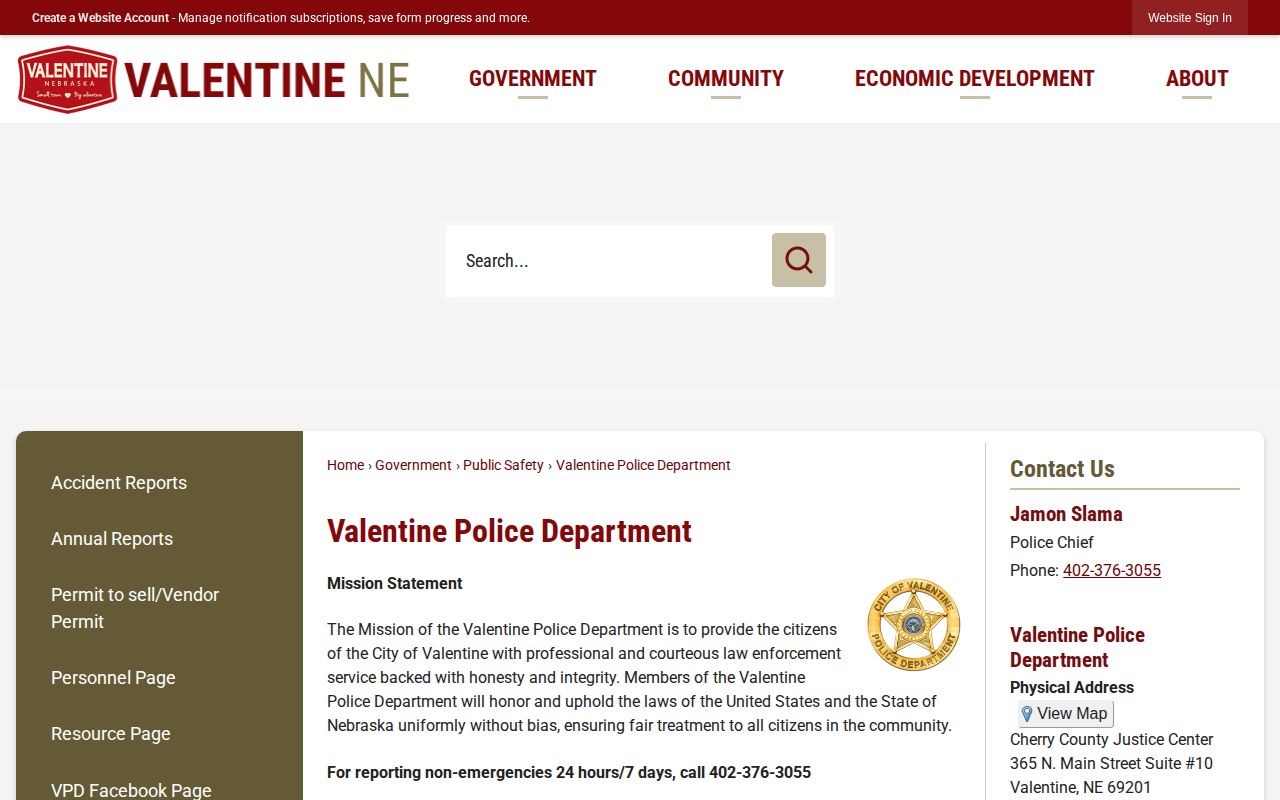Click the Public Safety breadcrumb

coord(503,465)
